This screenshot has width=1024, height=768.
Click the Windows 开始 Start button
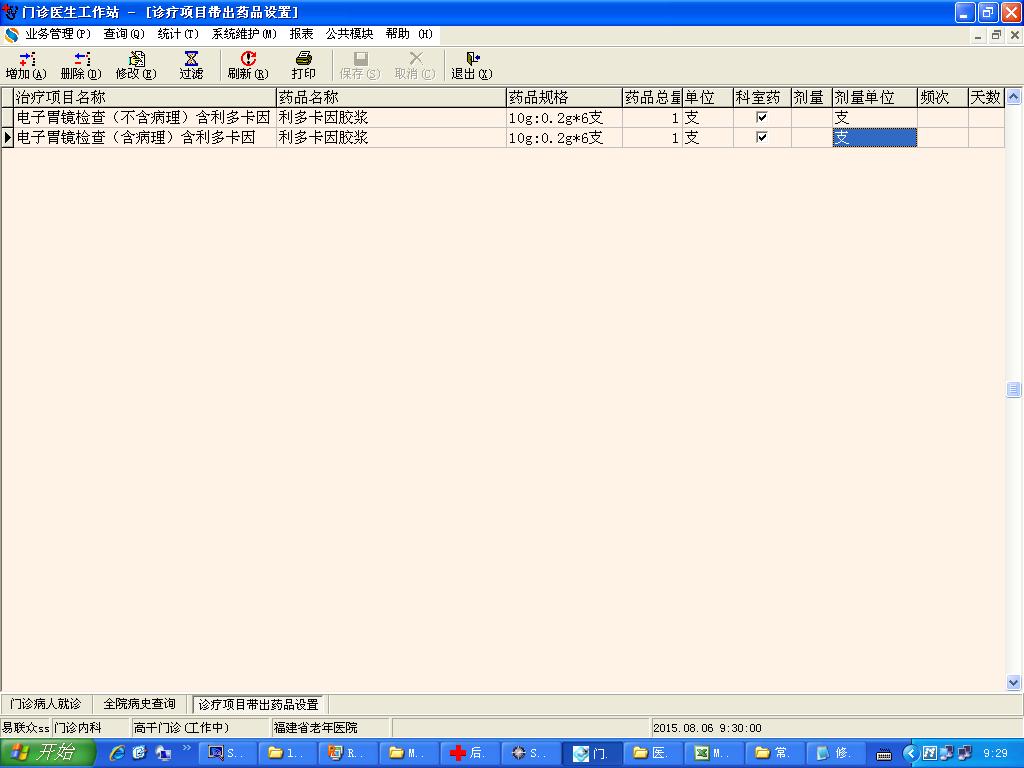pyautogui.click(x=48, y=753)
